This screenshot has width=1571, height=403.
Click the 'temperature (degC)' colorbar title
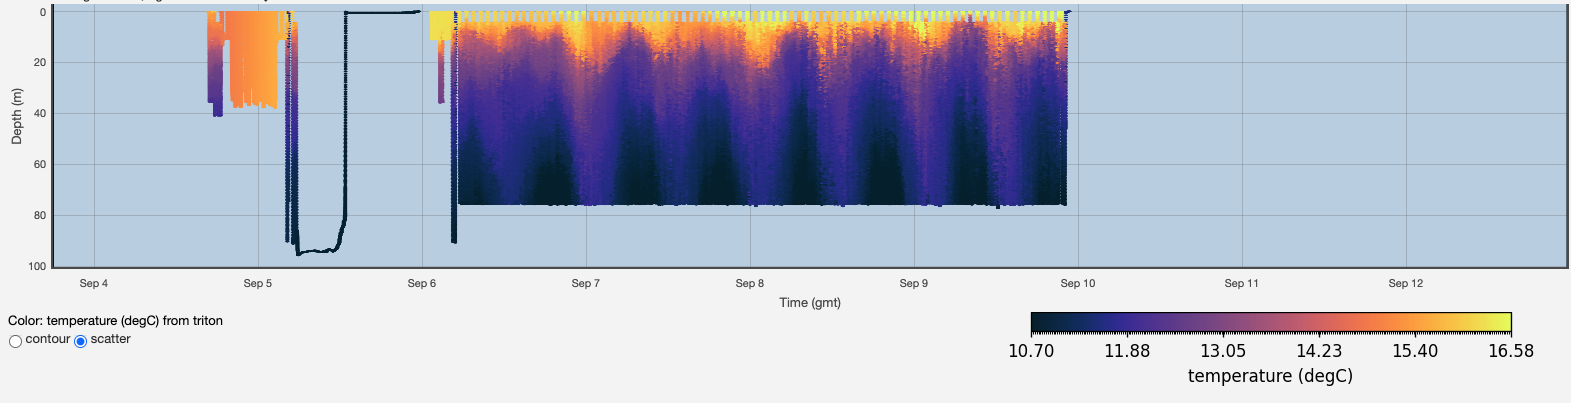(x=1270, y=376)
